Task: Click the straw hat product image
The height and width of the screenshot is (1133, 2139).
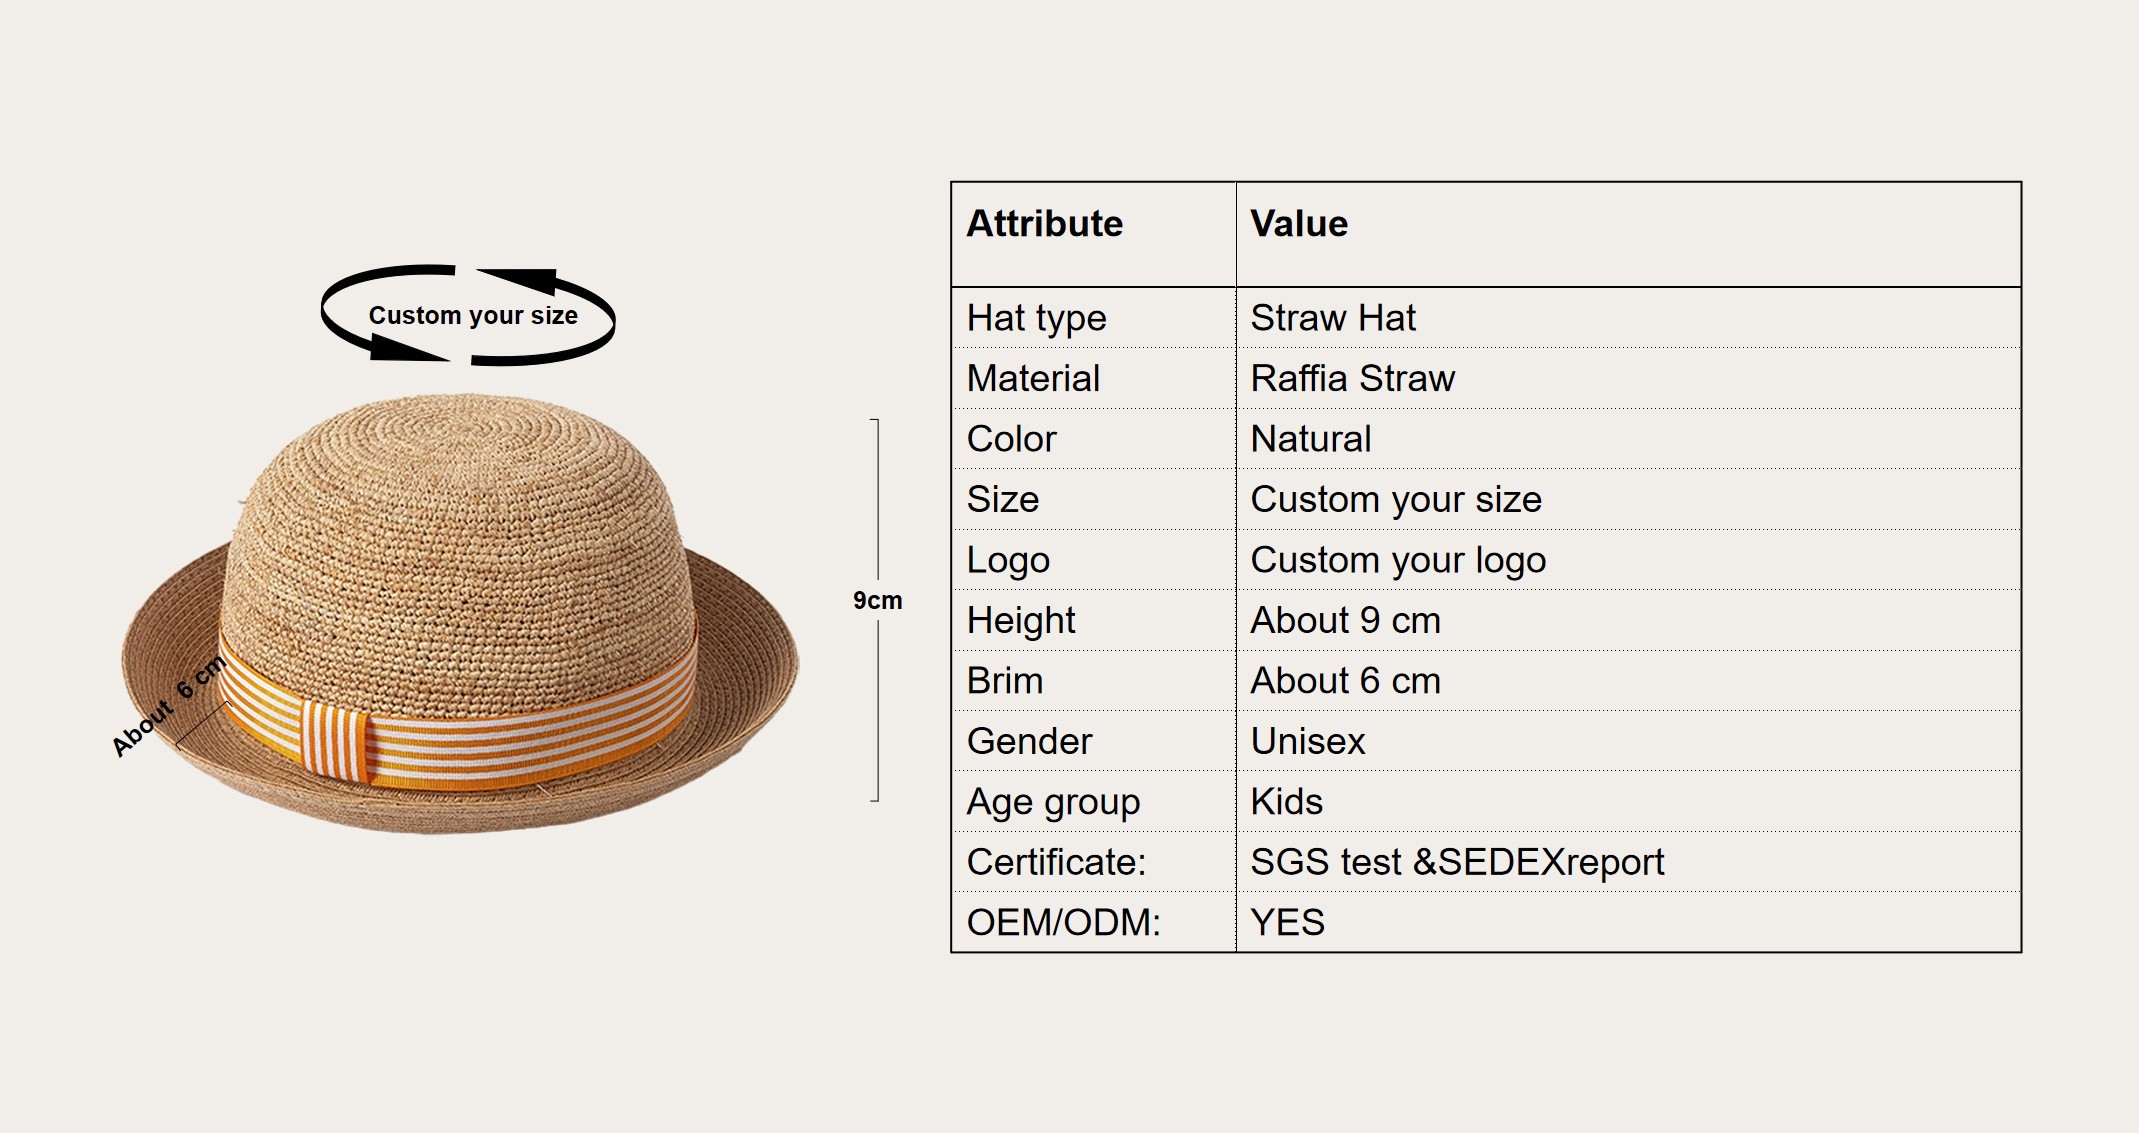Action: point(460,614)
